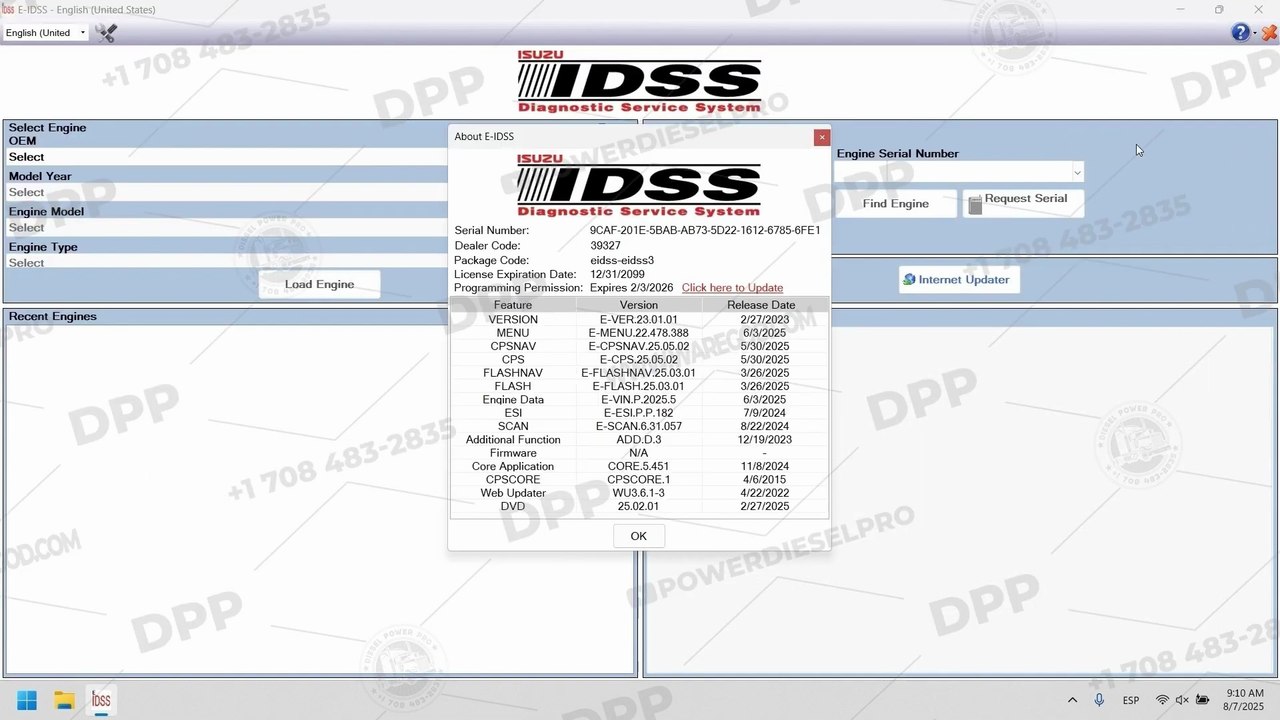Click Web Updater version WU3.6.1-3
The height and width of the screenshot is (720, 1280).
click(x=639, y=493)
